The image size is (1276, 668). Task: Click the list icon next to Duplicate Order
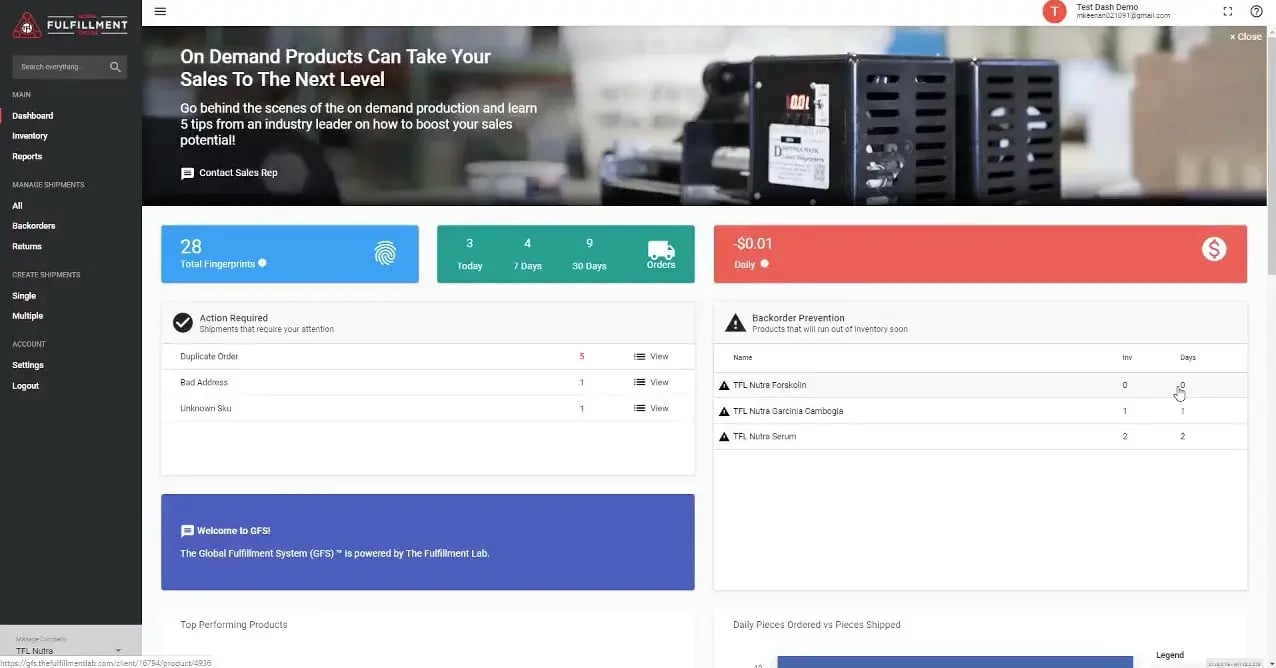[x=638, y=356]
